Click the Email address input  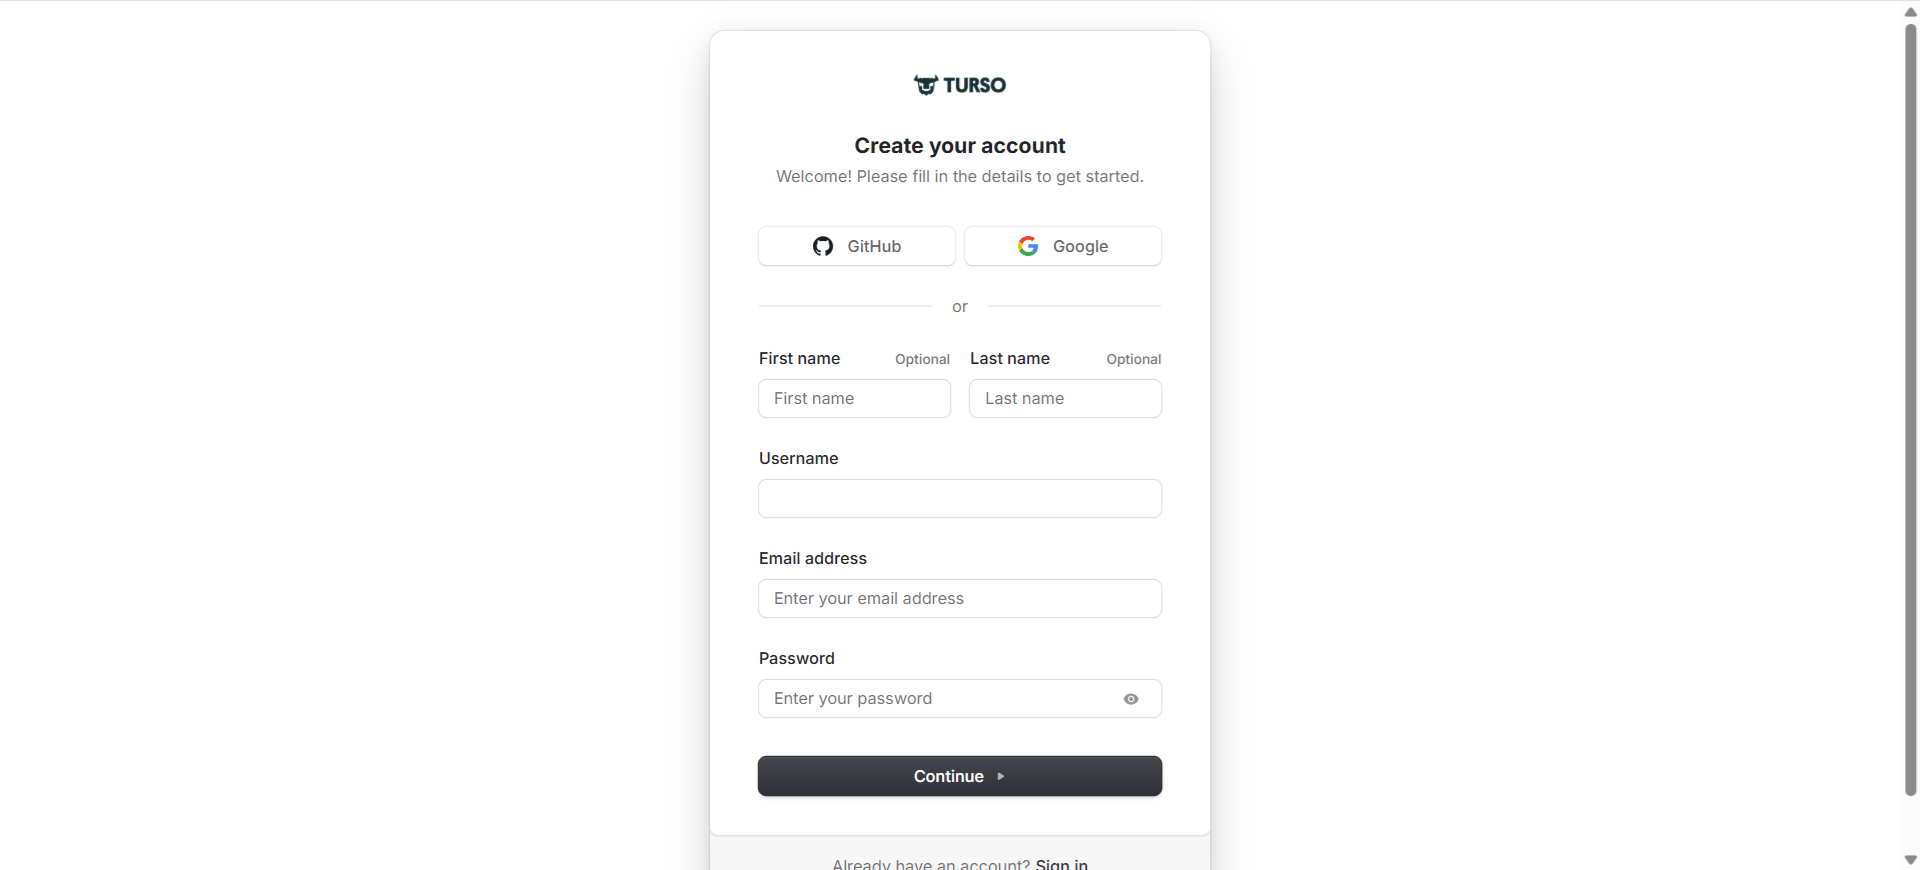pyautogui.click(x=959, y=598)
